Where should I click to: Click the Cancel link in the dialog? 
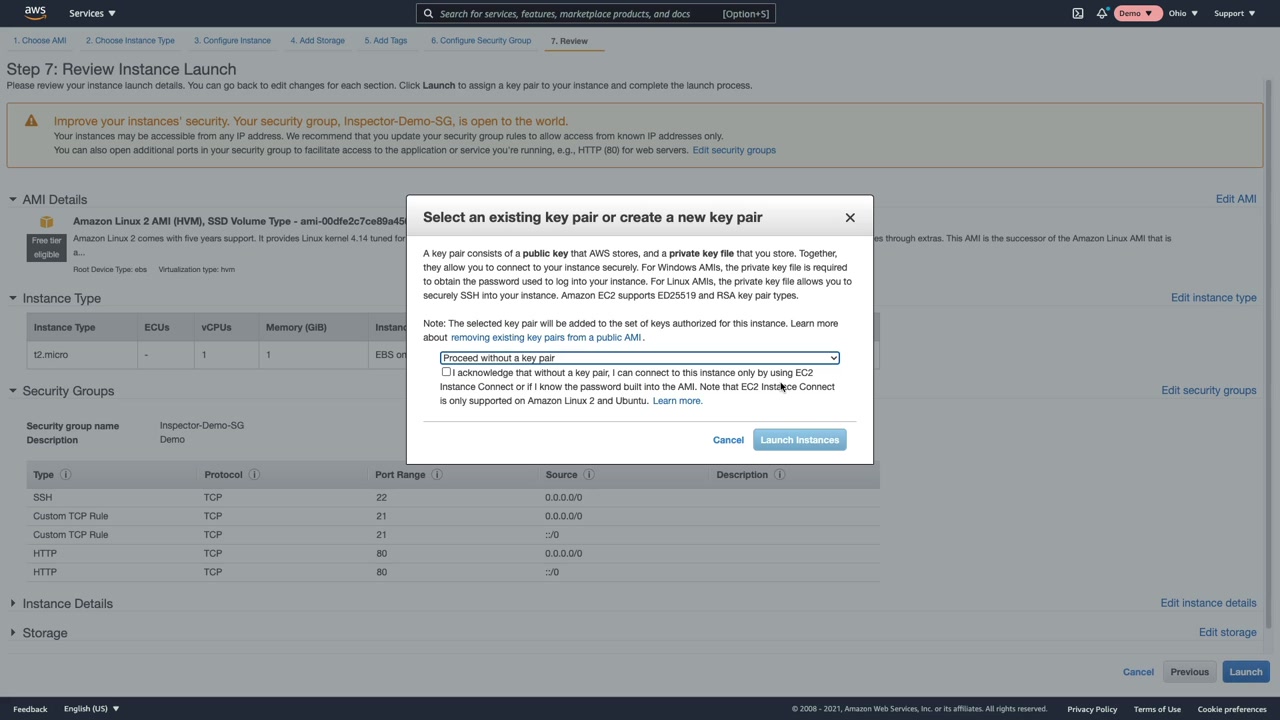click(728, 440)
